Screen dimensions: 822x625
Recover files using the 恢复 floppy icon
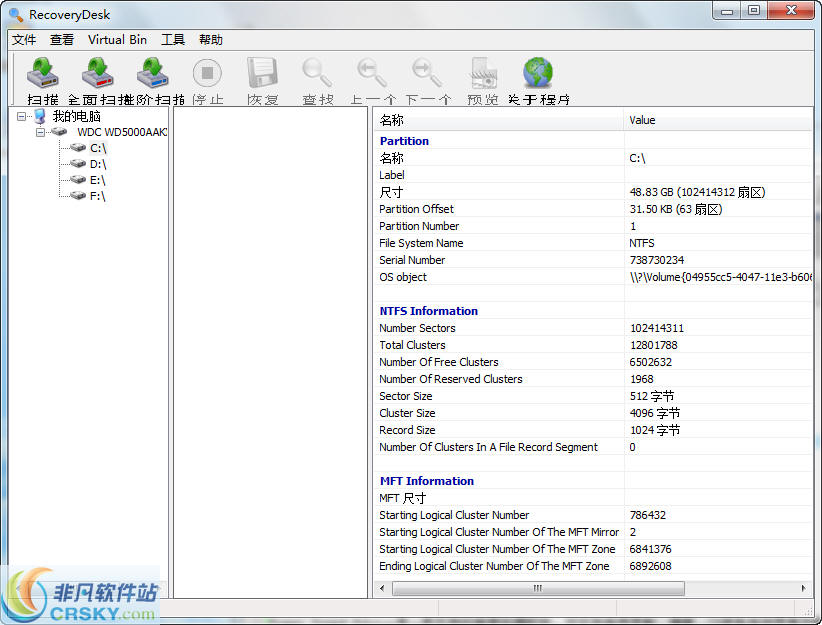[262, 72]
